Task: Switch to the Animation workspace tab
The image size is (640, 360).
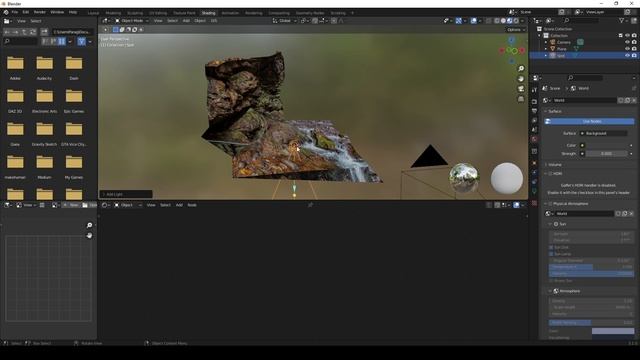Action: tap(230, 13)
